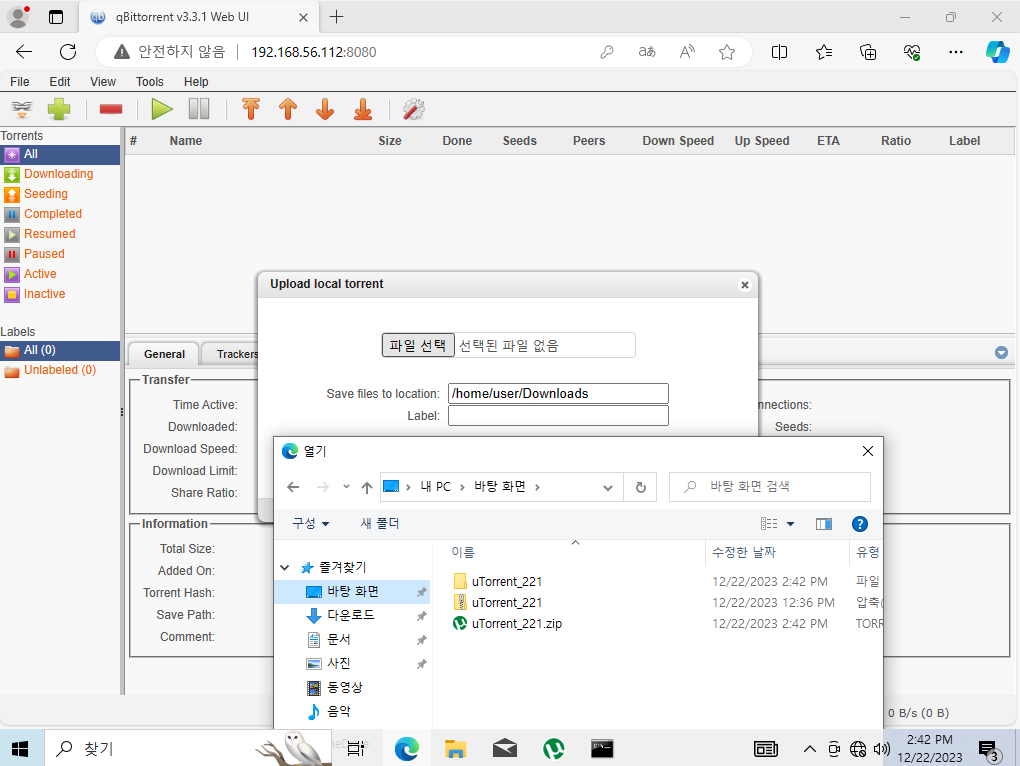This screenshot has height=766, width=1020.
Task: Refresh the file dialog folder view
Action: point(640,487)
